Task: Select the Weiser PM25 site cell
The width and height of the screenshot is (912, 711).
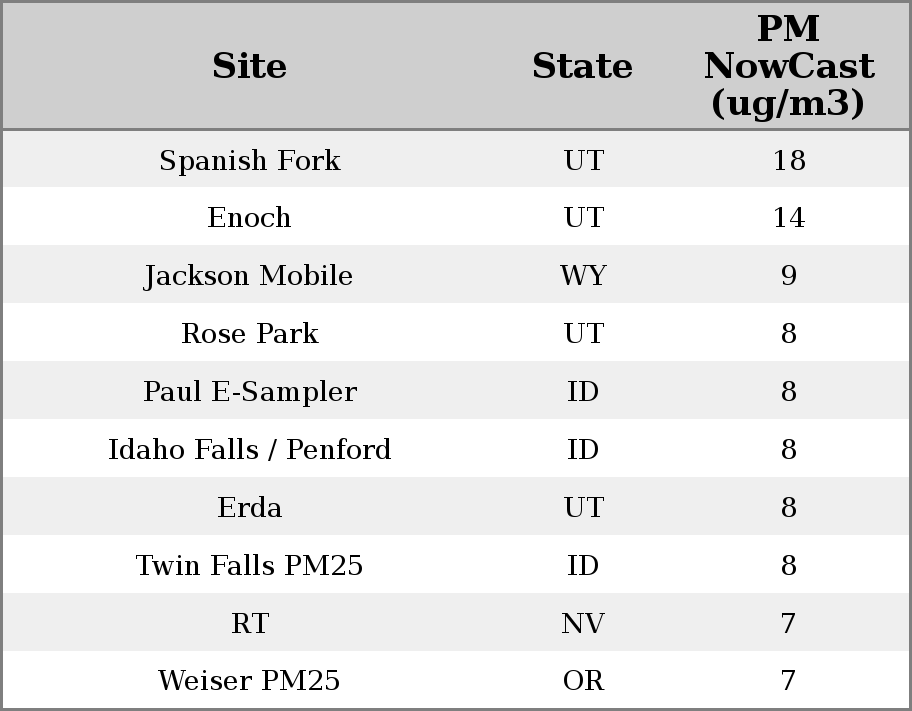Action: pyautogui.click(x=249, y=681)
